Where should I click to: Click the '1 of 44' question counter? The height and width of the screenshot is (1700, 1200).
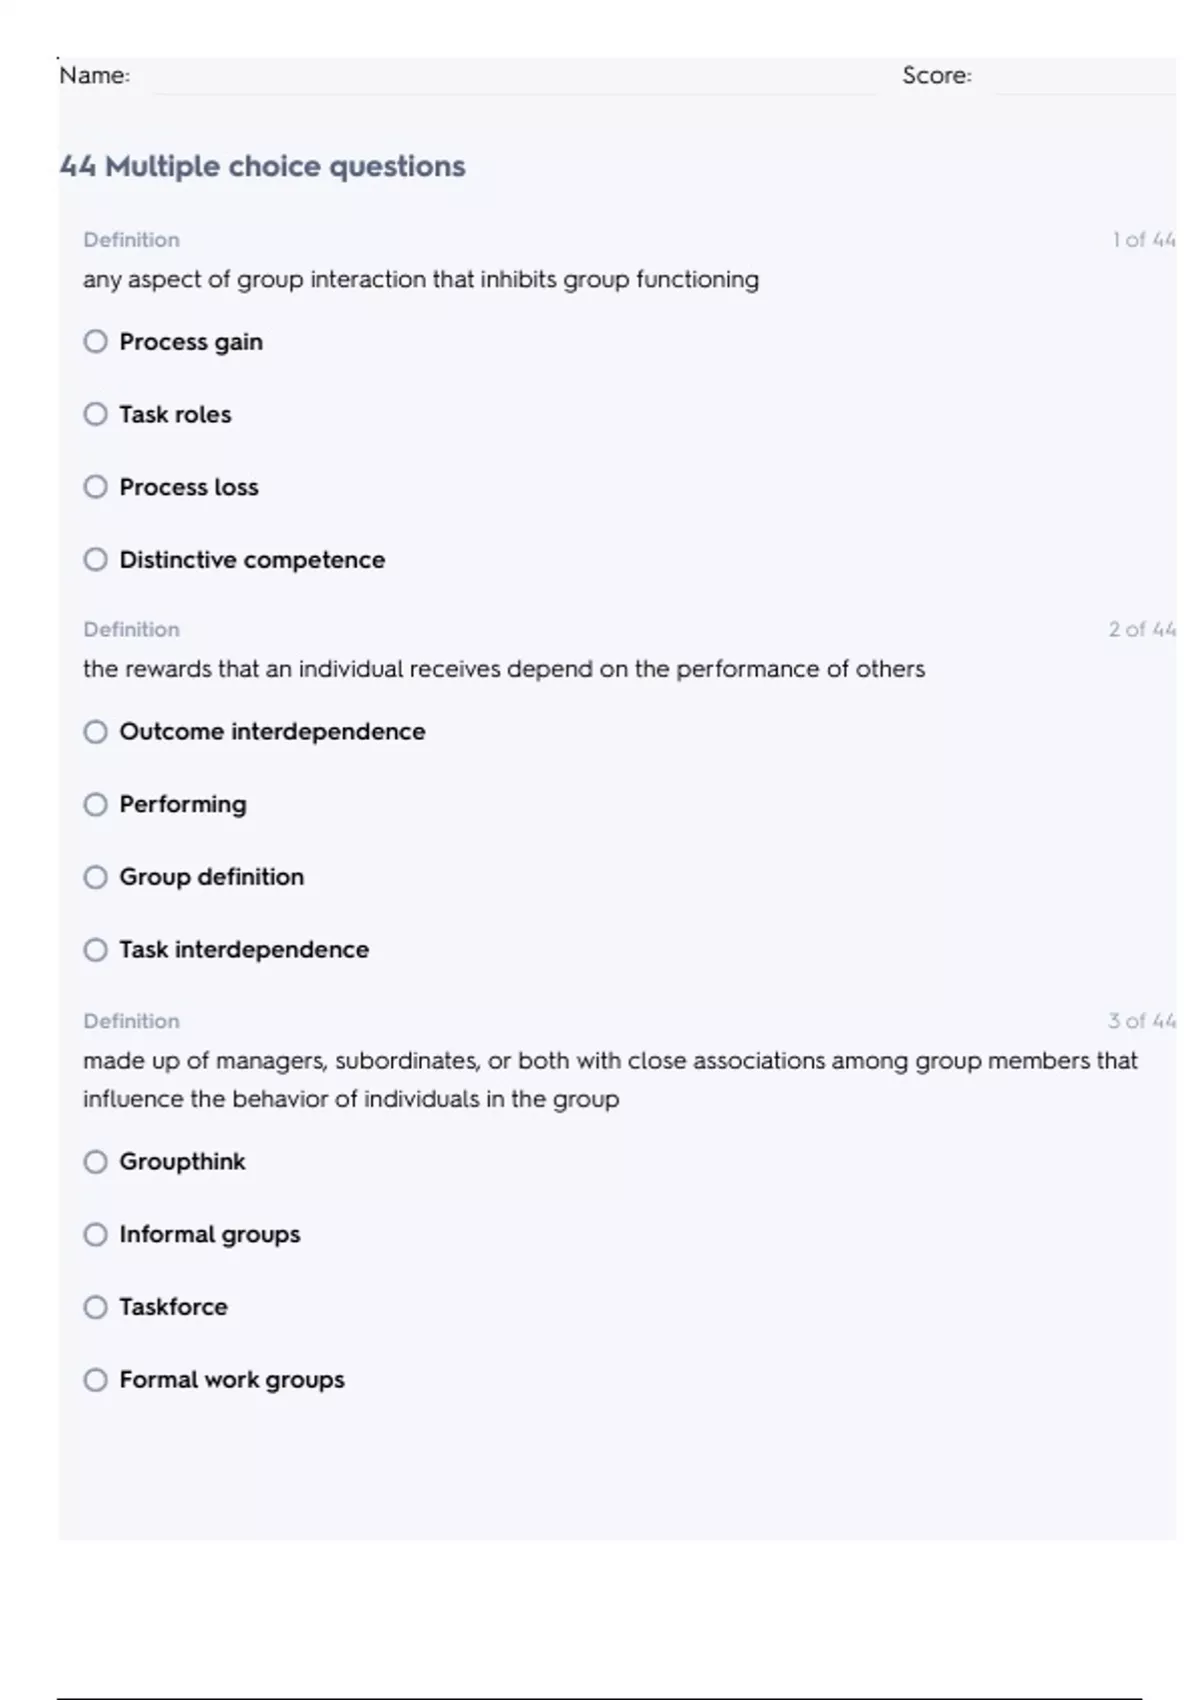[x=1143, y=240]
